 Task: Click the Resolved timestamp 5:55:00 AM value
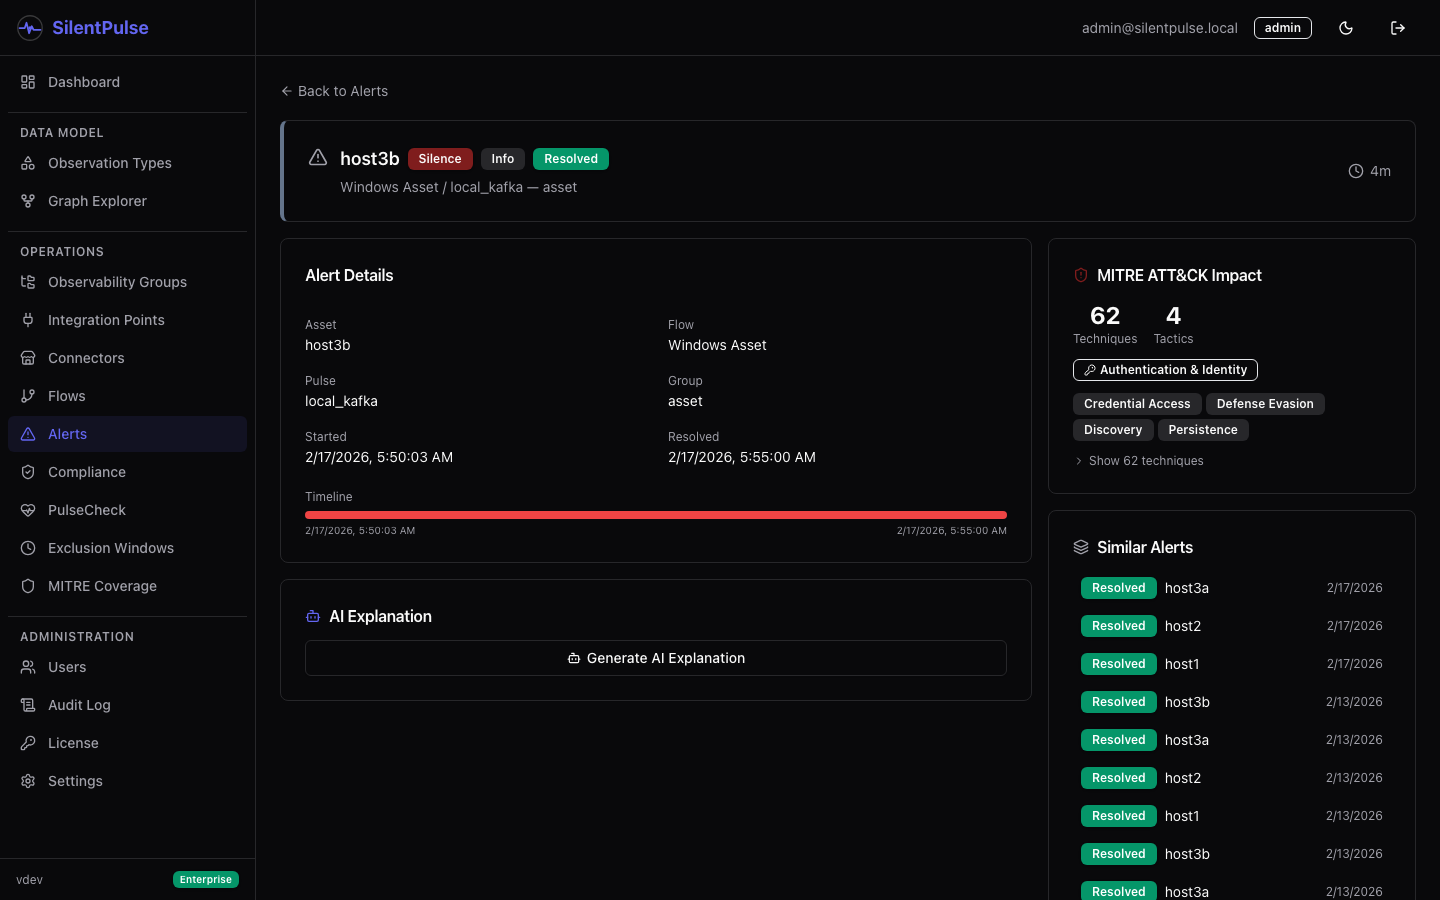click(x=742, y=457)
